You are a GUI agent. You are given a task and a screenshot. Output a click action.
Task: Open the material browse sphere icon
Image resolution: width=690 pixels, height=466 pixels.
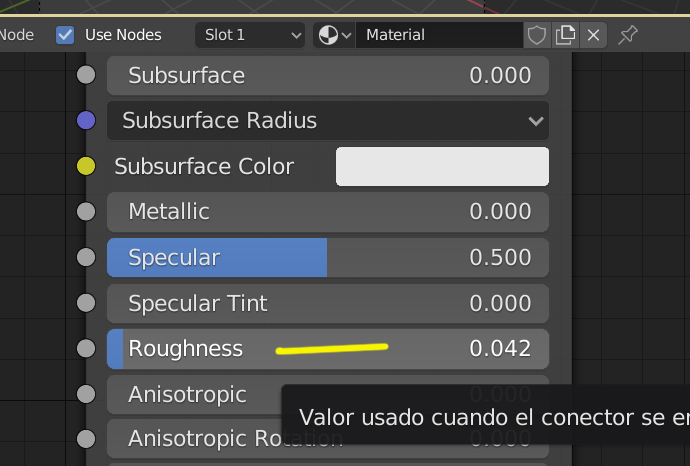pos(334,35)
